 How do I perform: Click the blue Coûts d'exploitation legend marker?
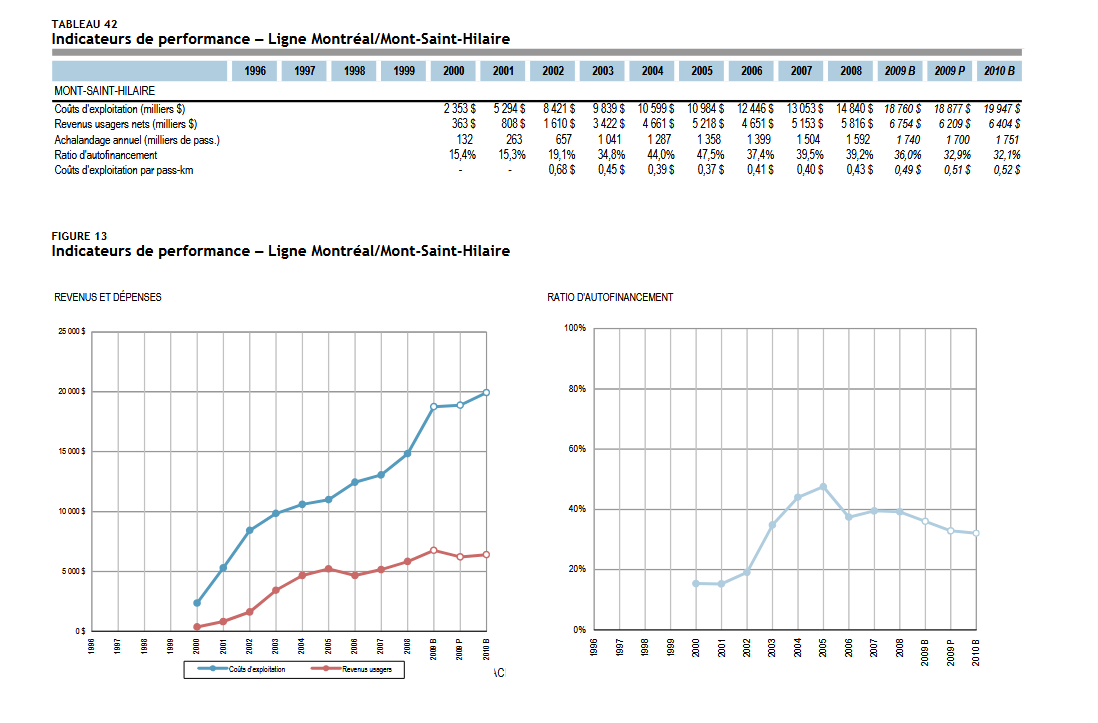(214, 669)
